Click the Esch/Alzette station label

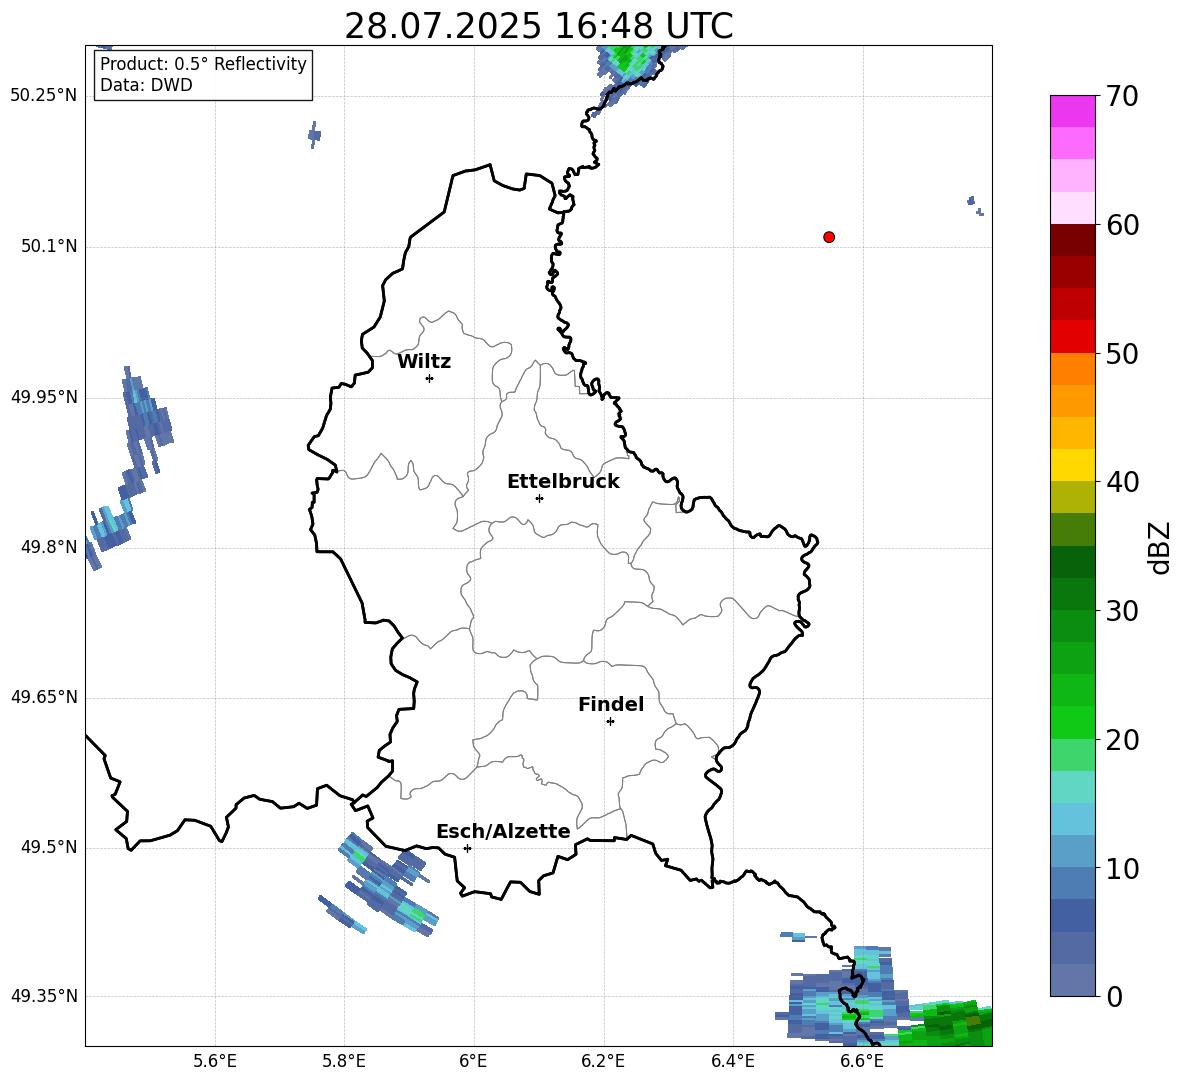point(503,831)
